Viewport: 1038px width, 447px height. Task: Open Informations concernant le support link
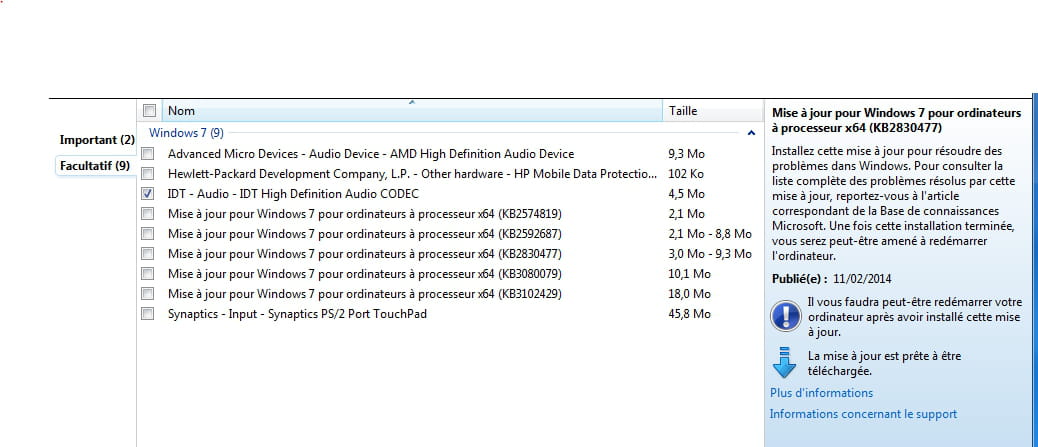863,414
